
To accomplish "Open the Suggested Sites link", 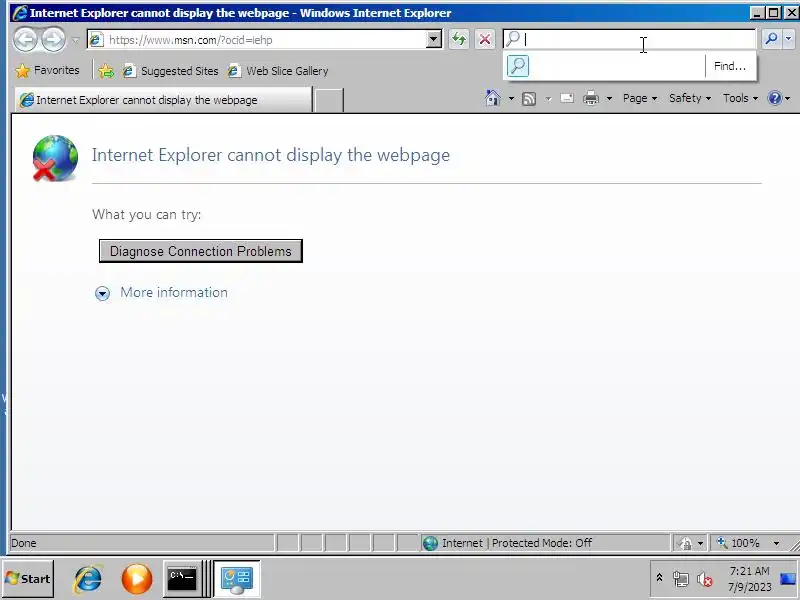I will (x=171, y=71).
